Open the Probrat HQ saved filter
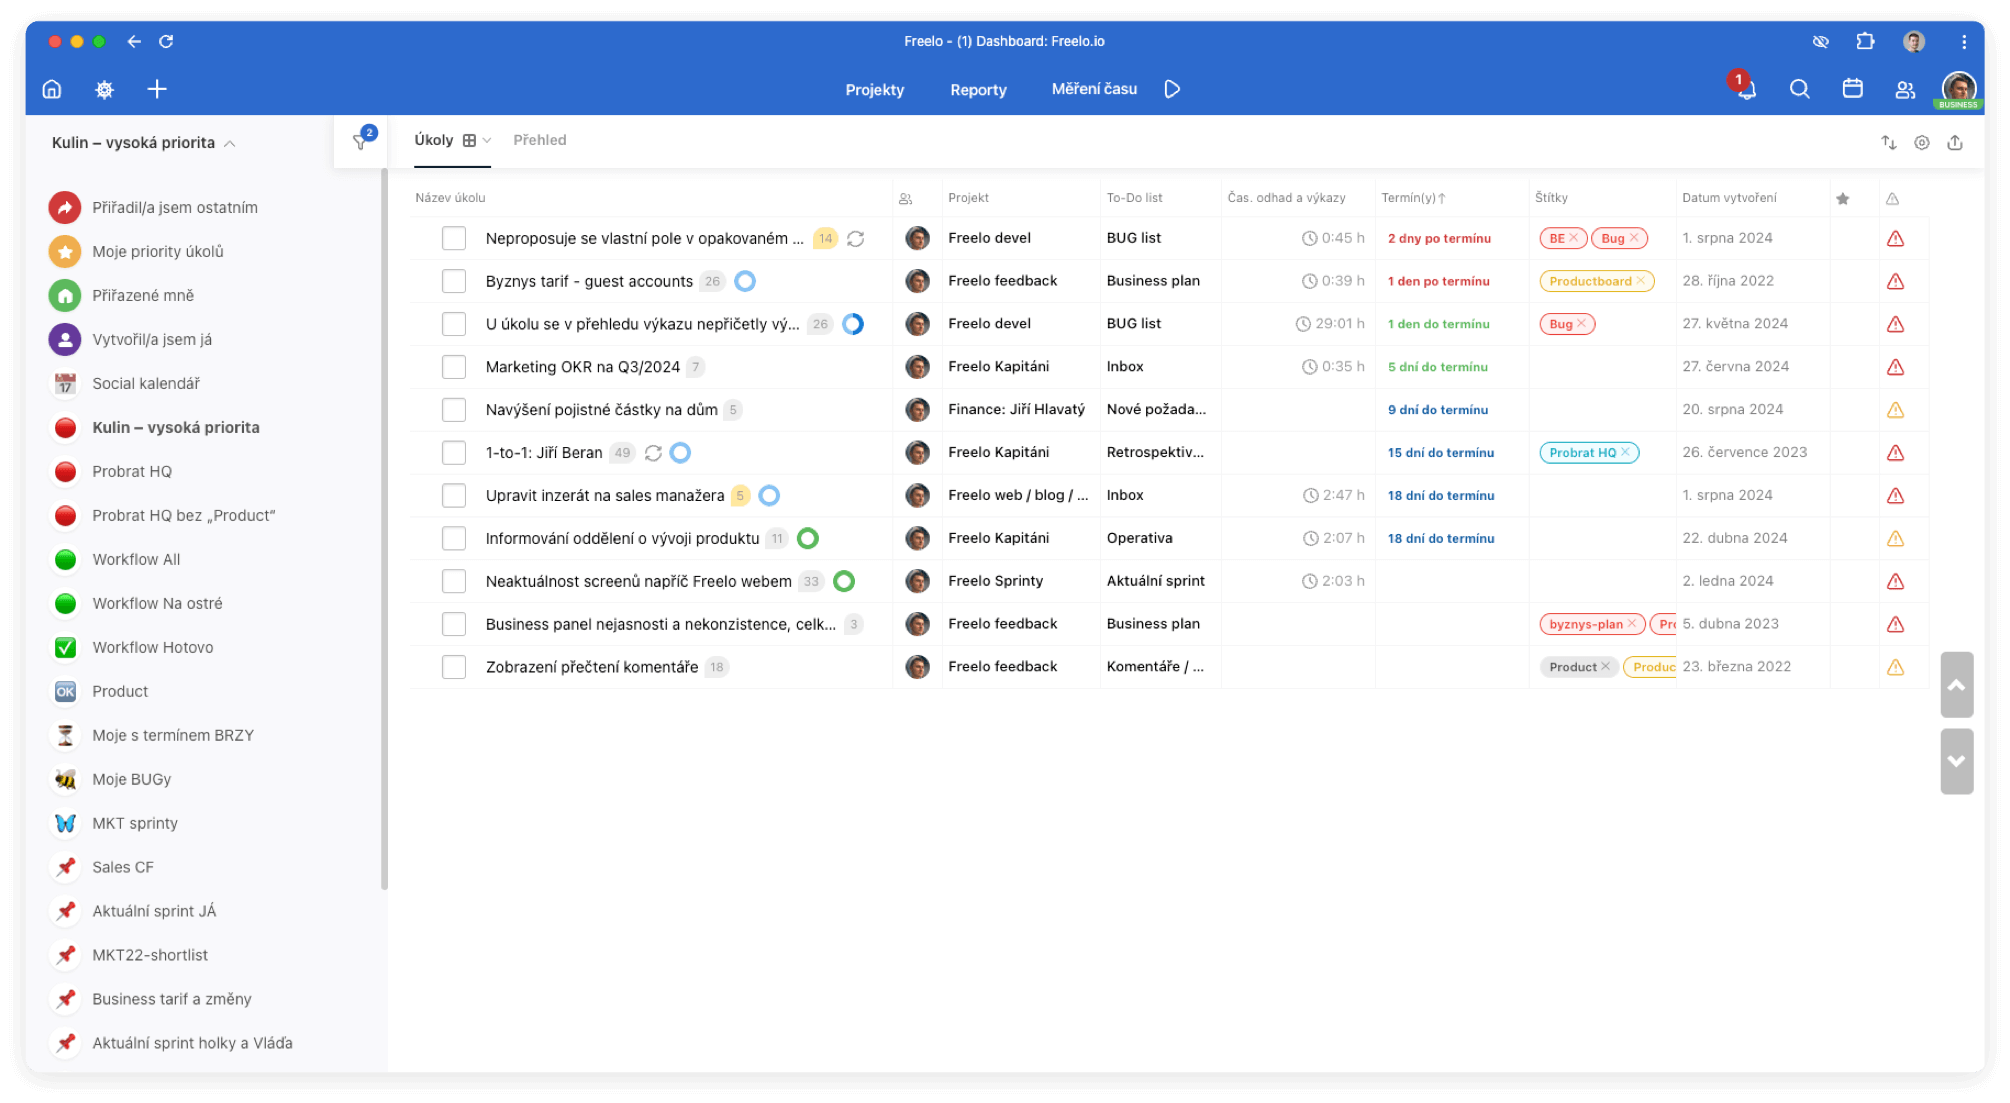Screen dimensions: 2010x1103 tap(132, 472)
